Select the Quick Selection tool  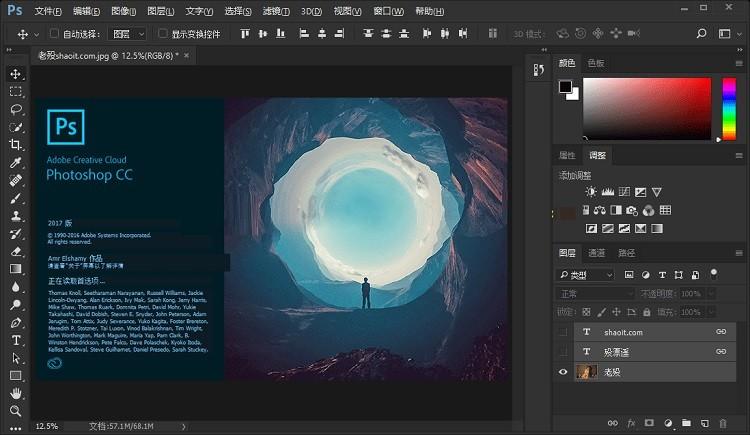[x=15, y=127]
